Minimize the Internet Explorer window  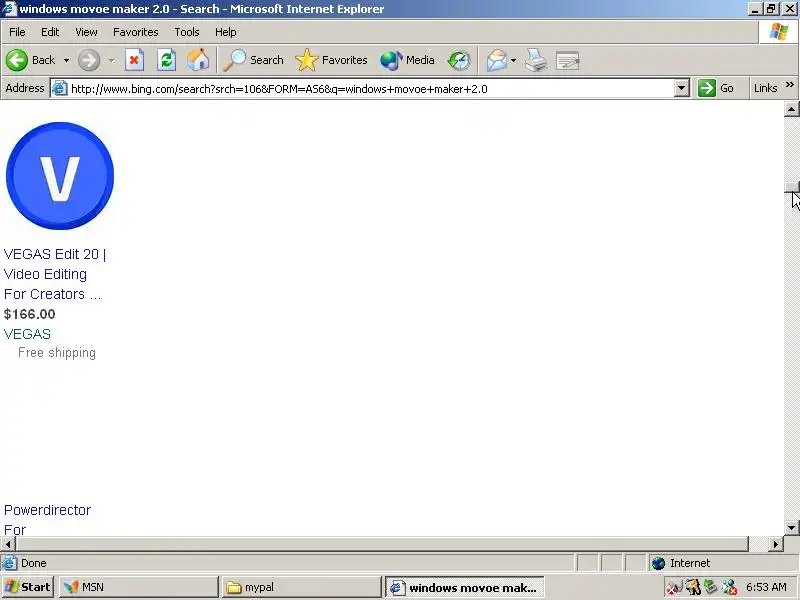pyautogui.click(x=756, y=9)
